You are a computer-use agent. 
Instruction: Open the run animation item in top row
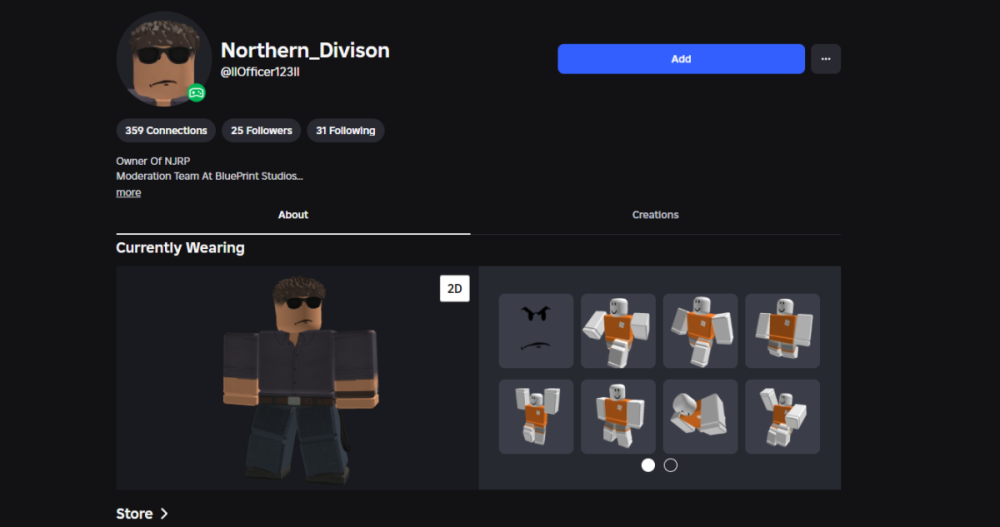[x=618, y=330]
